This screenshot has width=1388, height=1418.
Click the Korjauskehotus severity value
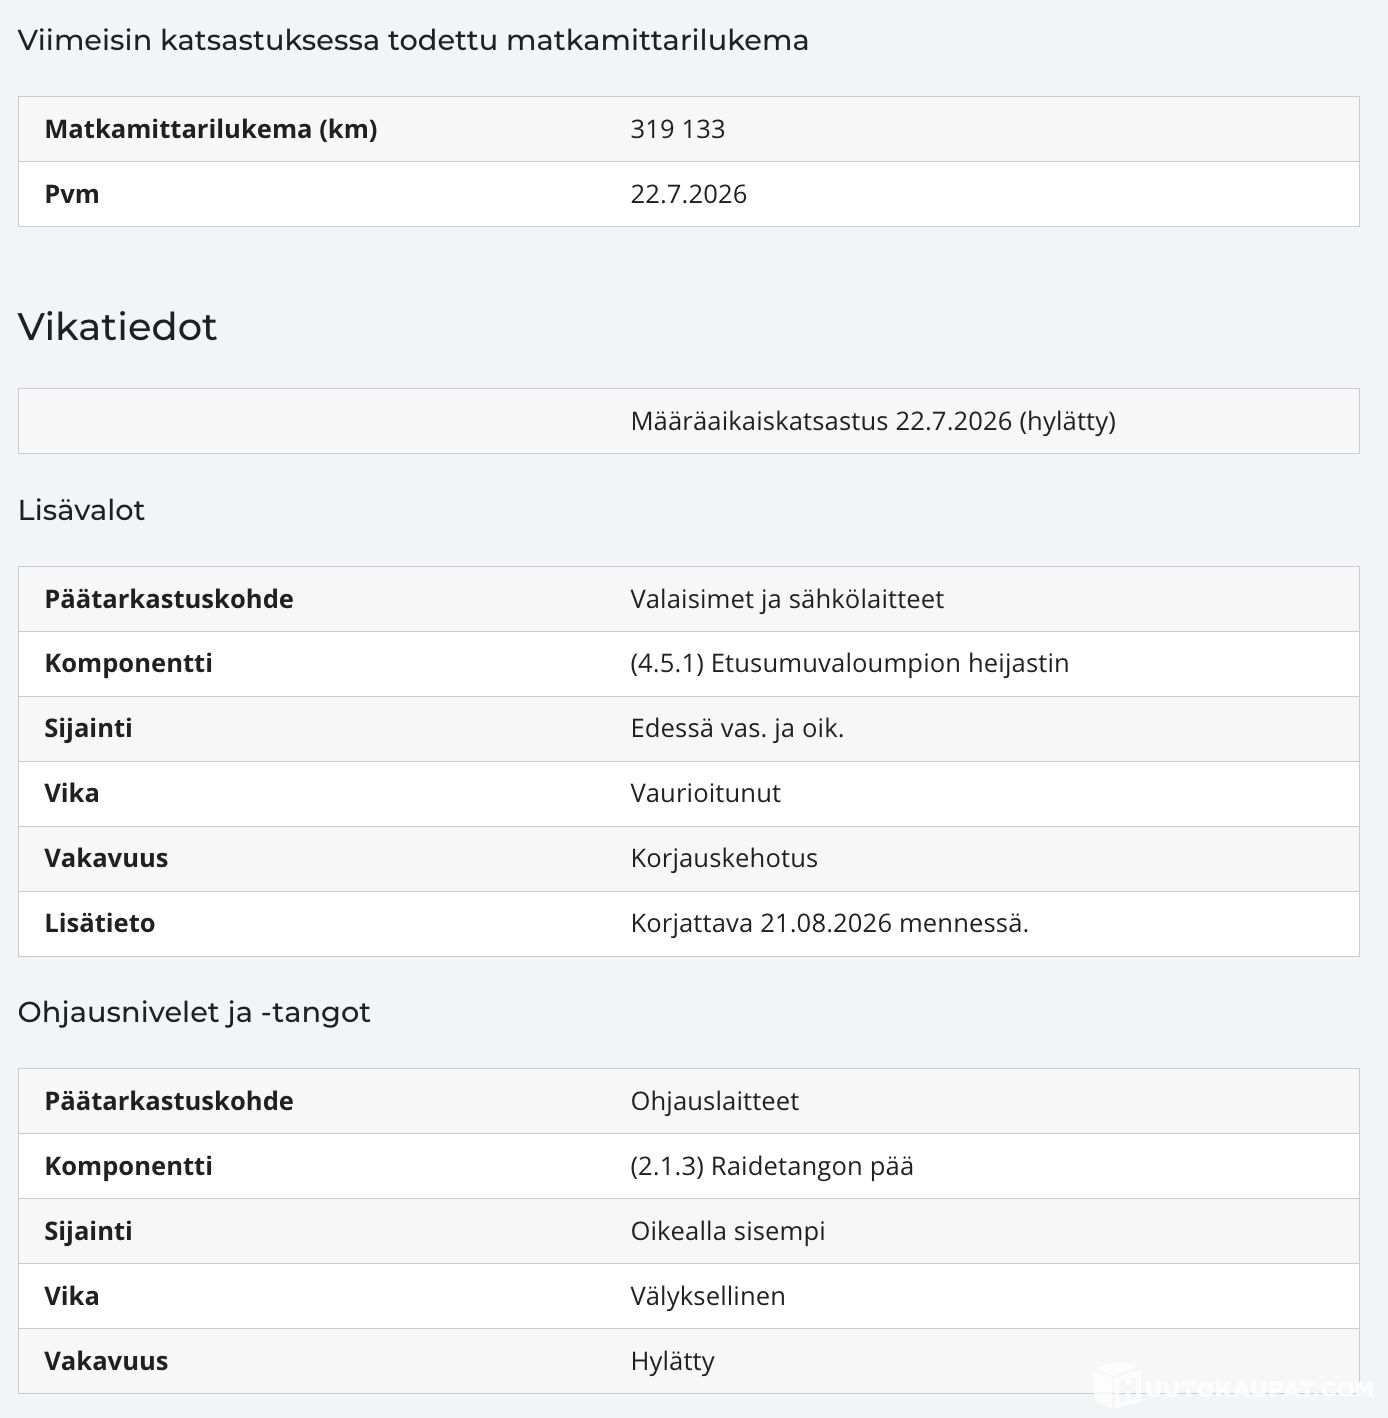click(724, 858)
